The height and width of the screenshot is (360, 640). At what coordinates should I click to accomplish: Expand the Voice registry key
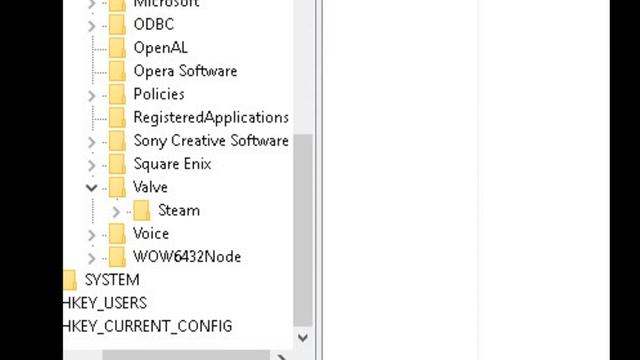[x=91, y=235]
